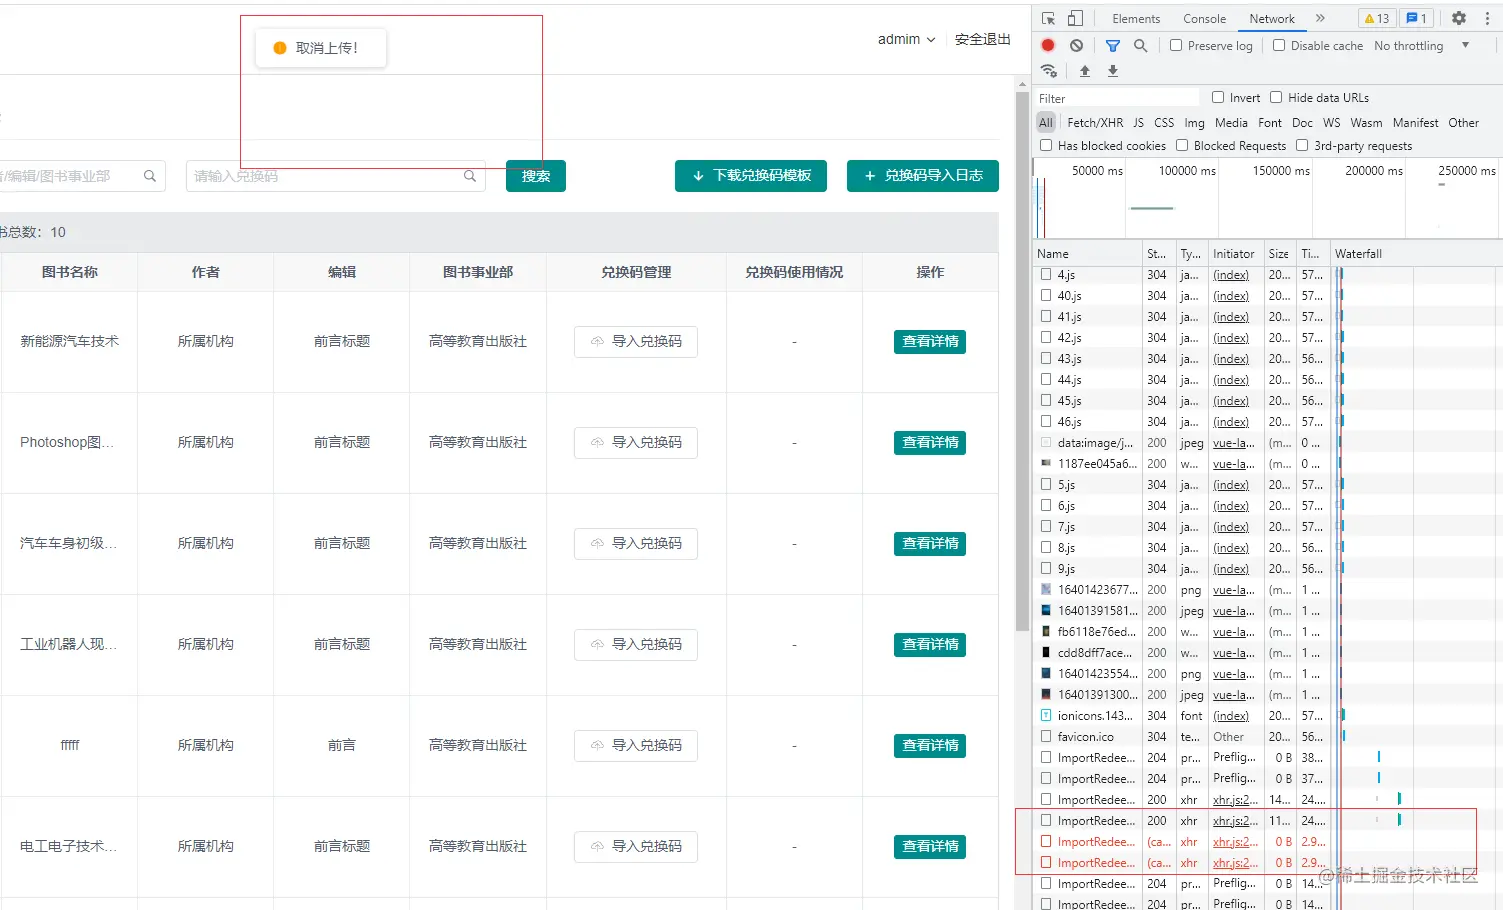
Task: Click the 1 message issues badge
Action: tap(1416, 19)
